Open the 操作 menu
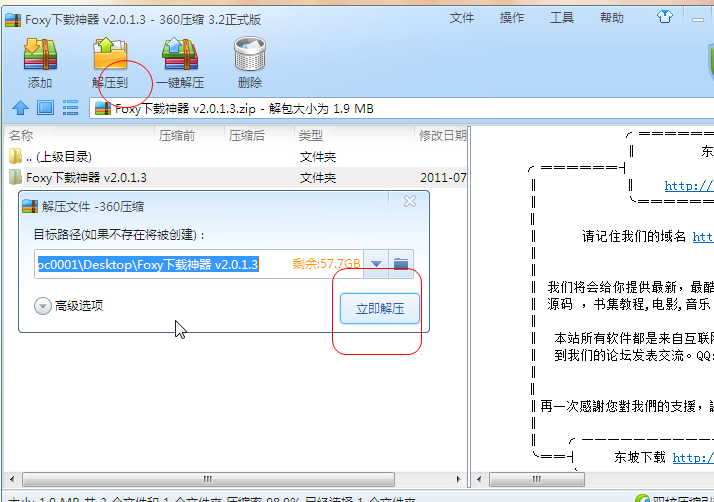 [x=512, y=18]
